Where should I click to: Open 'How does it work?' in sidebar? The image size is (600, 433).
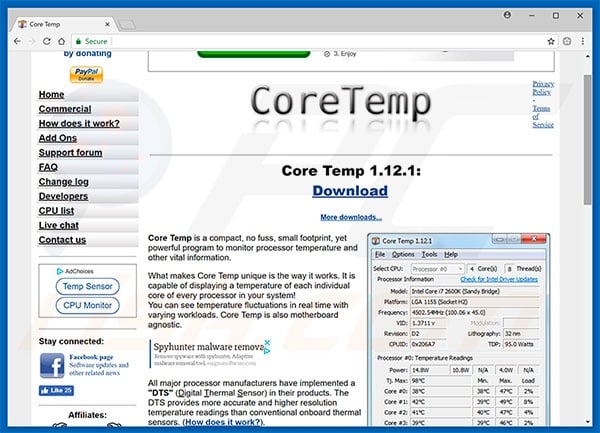(79, 124)
